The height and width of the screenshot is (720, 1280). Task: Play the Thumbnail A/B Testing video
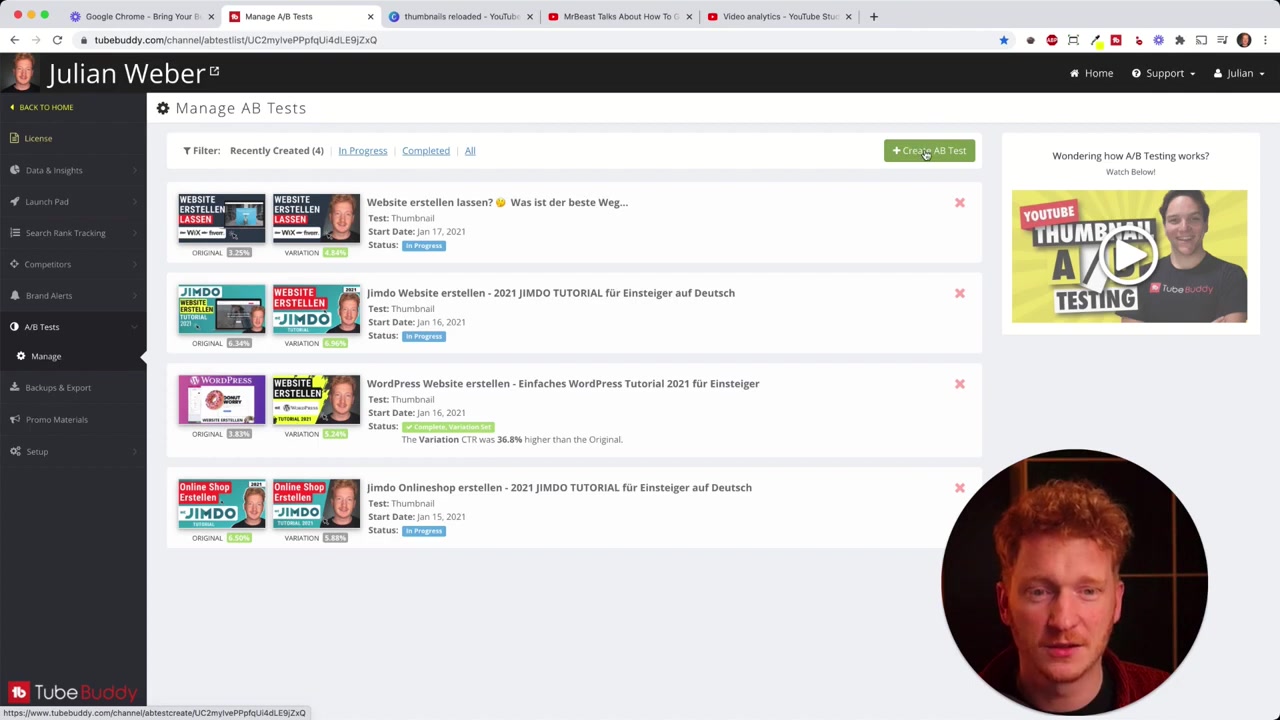click(1129, 256)
